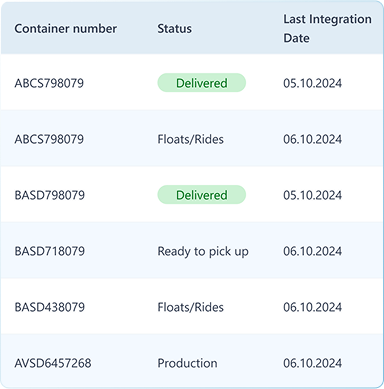Click the Status column header
The image size is (384, 389).
tap(174, 29)
